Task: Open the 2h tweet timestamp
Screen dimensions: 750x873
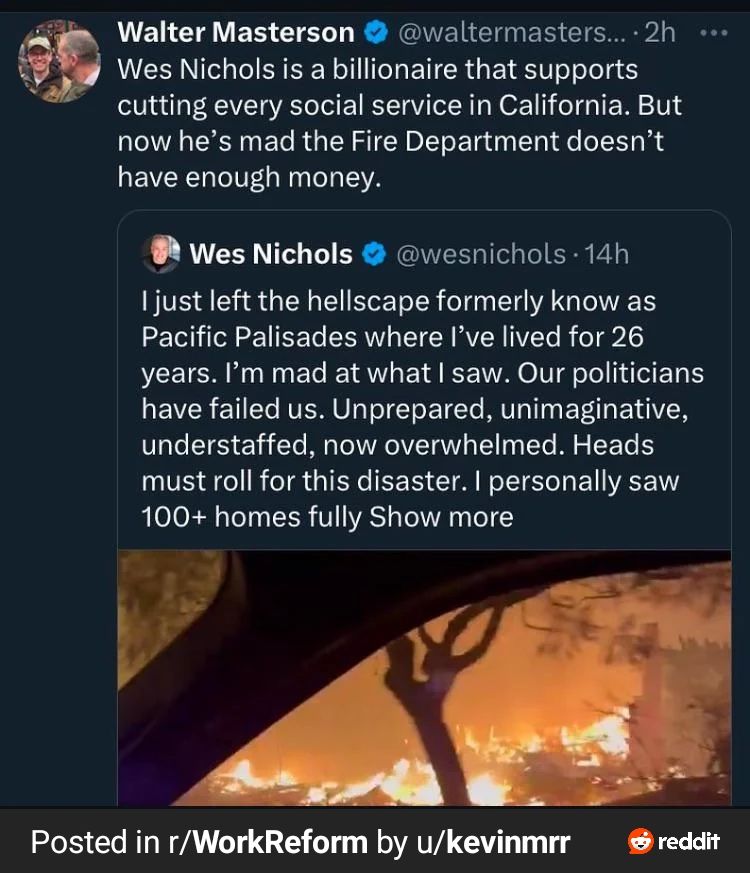Action: [660, 33]
